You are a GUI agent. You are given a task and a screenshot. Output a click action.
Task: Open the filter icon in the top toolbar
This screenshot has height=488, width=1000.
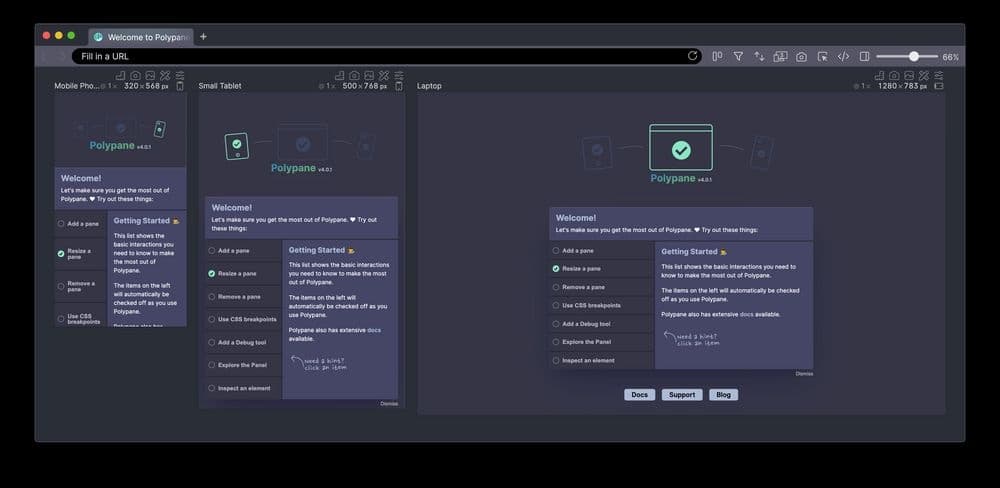[738, 57]
